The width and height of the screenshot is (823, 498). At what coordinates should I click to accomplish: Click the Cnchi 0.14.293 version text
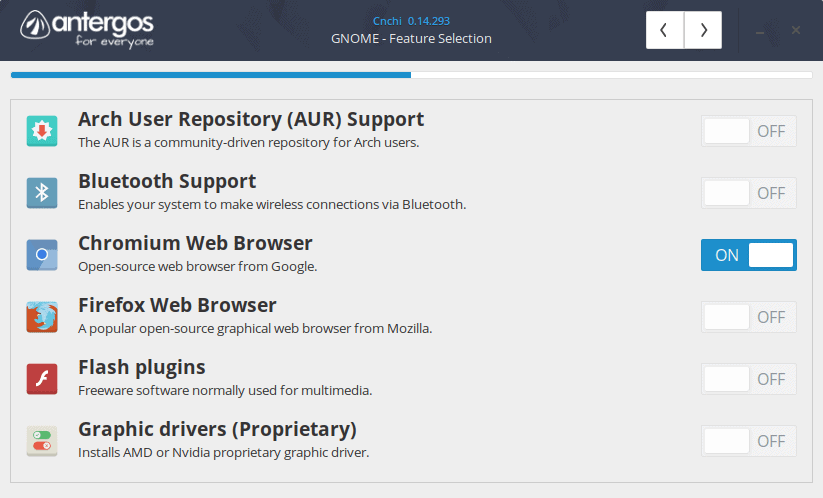coord(412,21)
